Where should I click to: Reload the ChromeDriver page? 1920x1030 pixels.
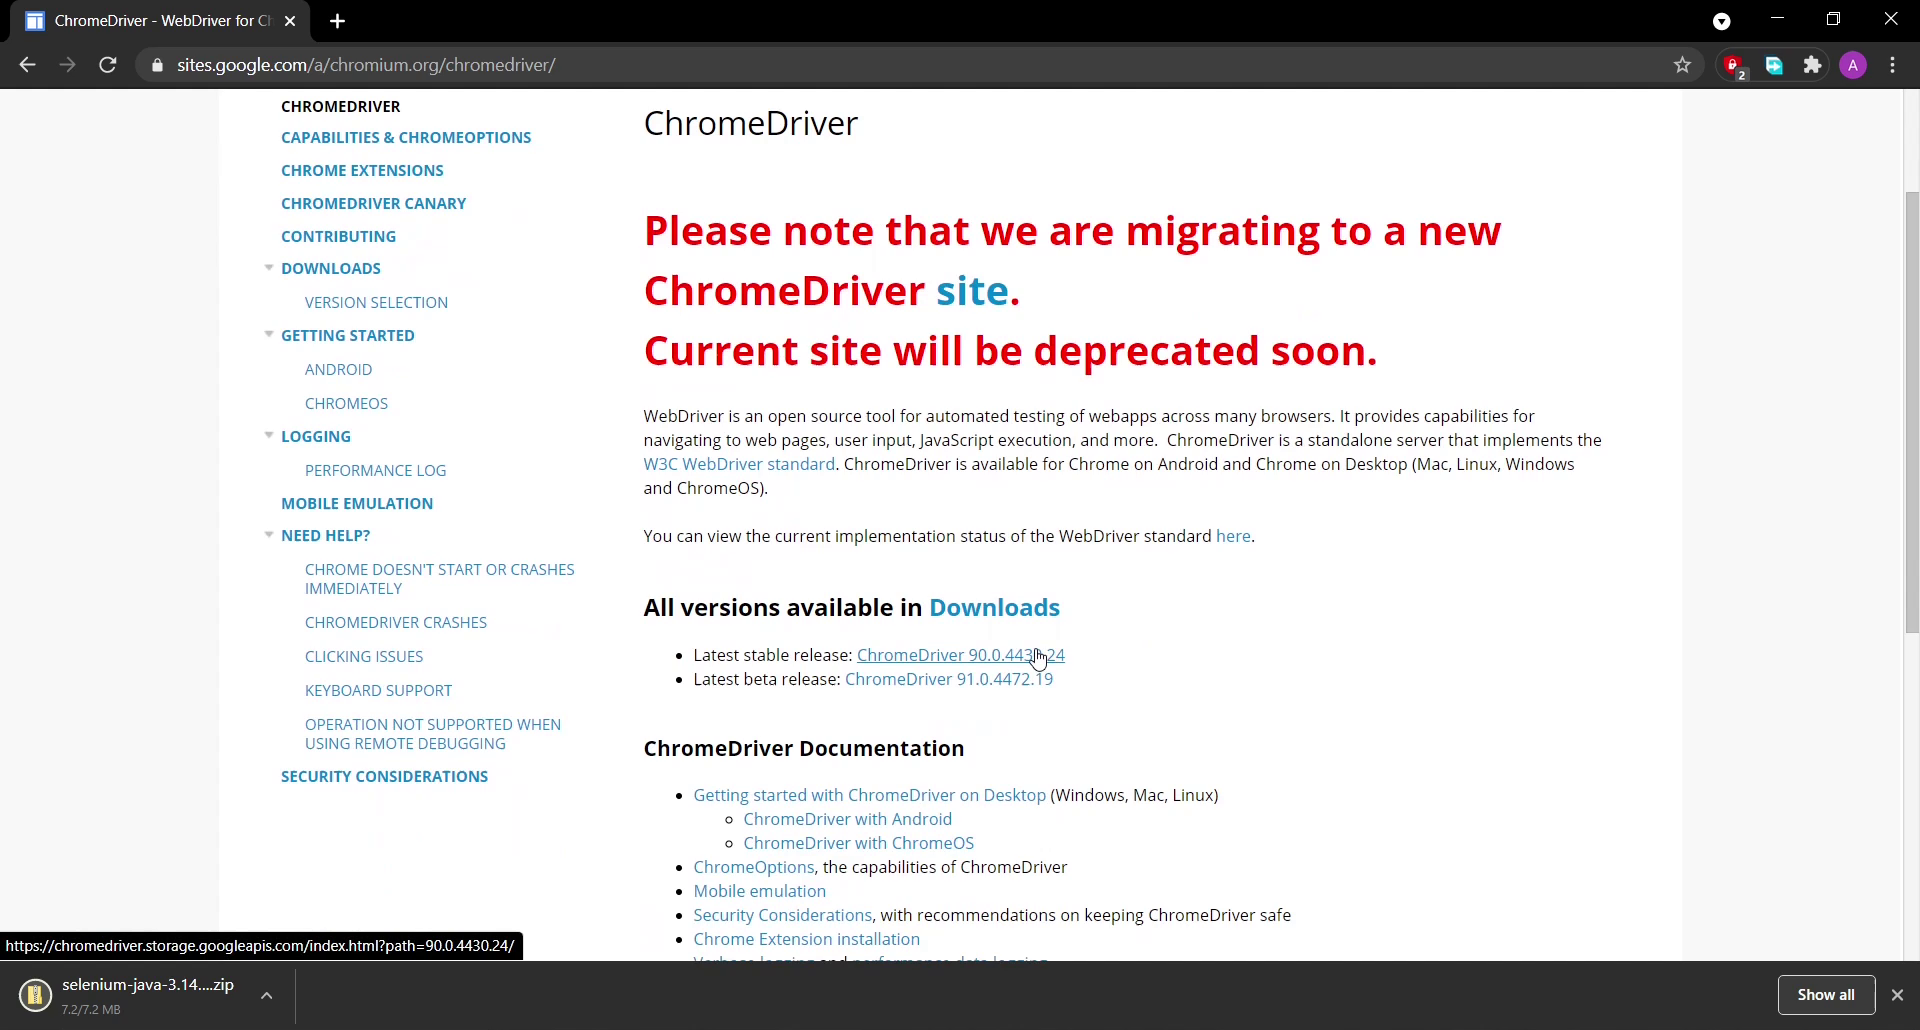(x=108, y=65)
